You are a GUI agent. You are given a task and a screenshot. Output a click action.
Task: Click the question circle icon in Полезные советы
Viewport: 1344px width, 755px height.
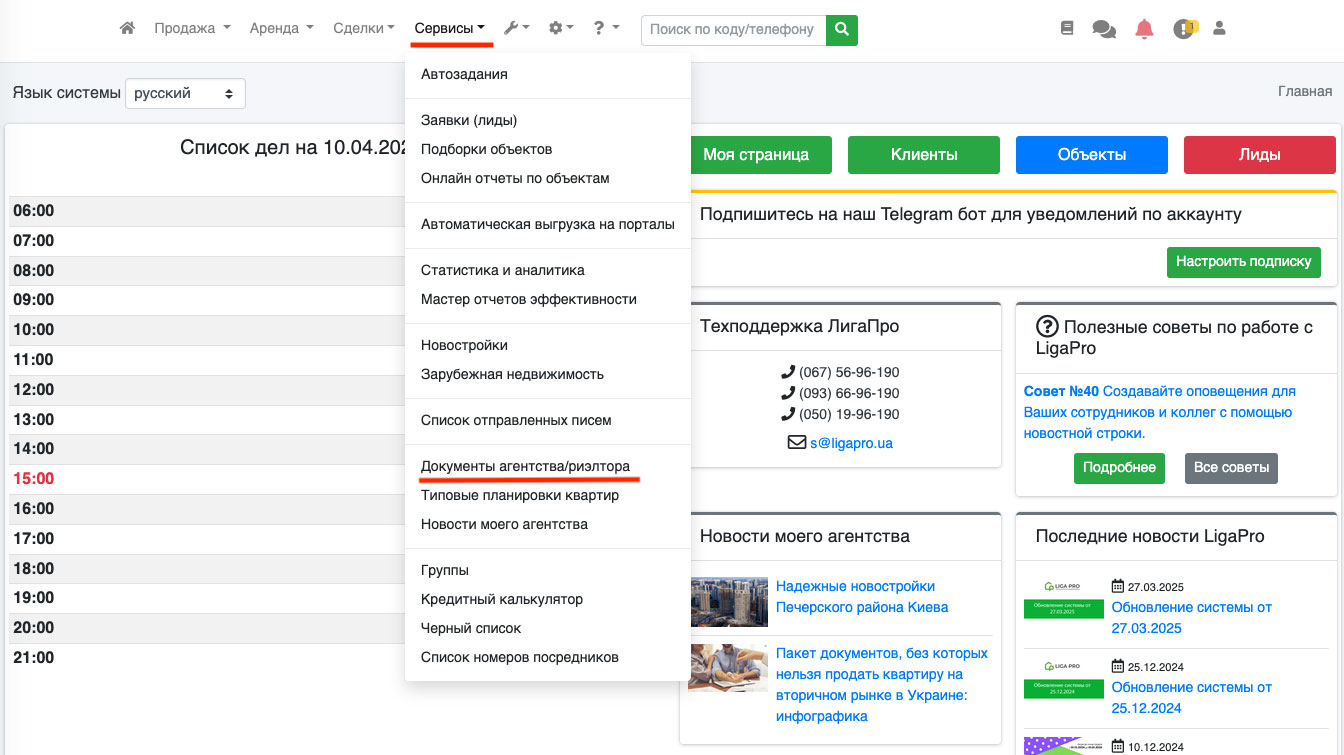[1047, 327]
